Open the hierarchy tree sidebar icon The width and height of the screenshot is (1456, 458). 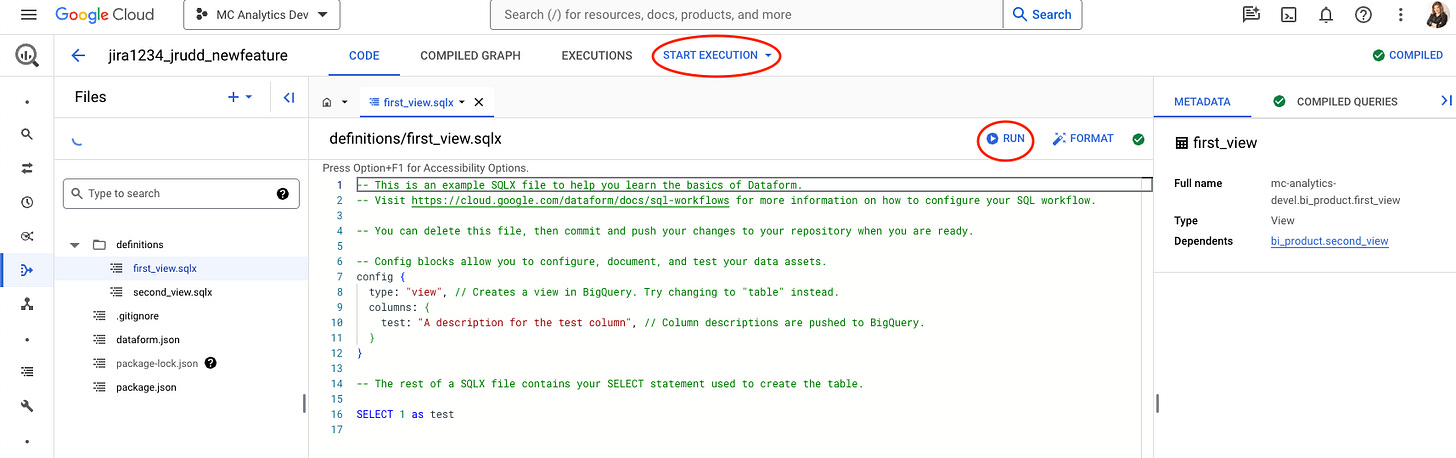pos(27,304)
